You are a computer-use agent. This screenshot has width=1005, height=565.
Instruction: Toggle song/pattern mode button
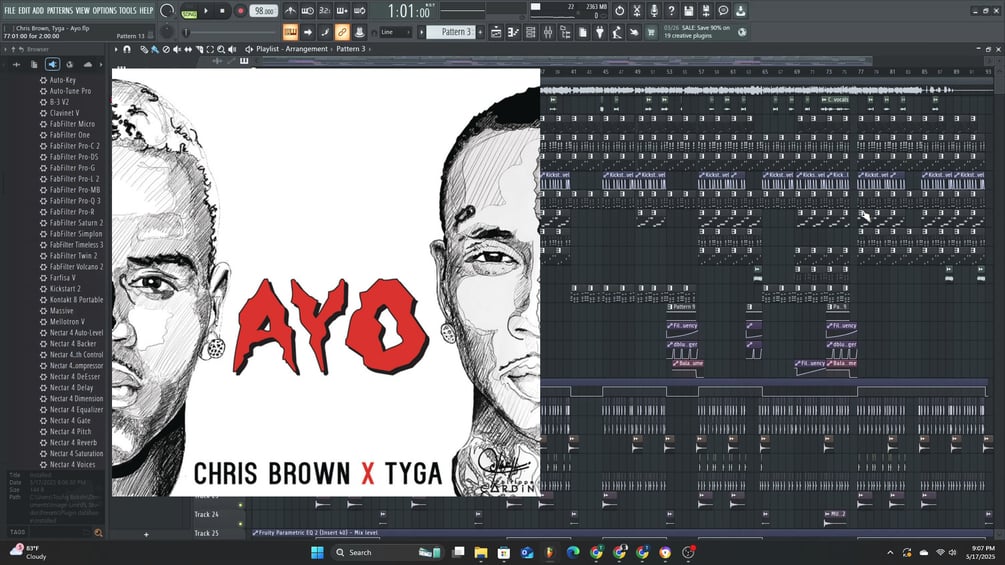(189, 12)
